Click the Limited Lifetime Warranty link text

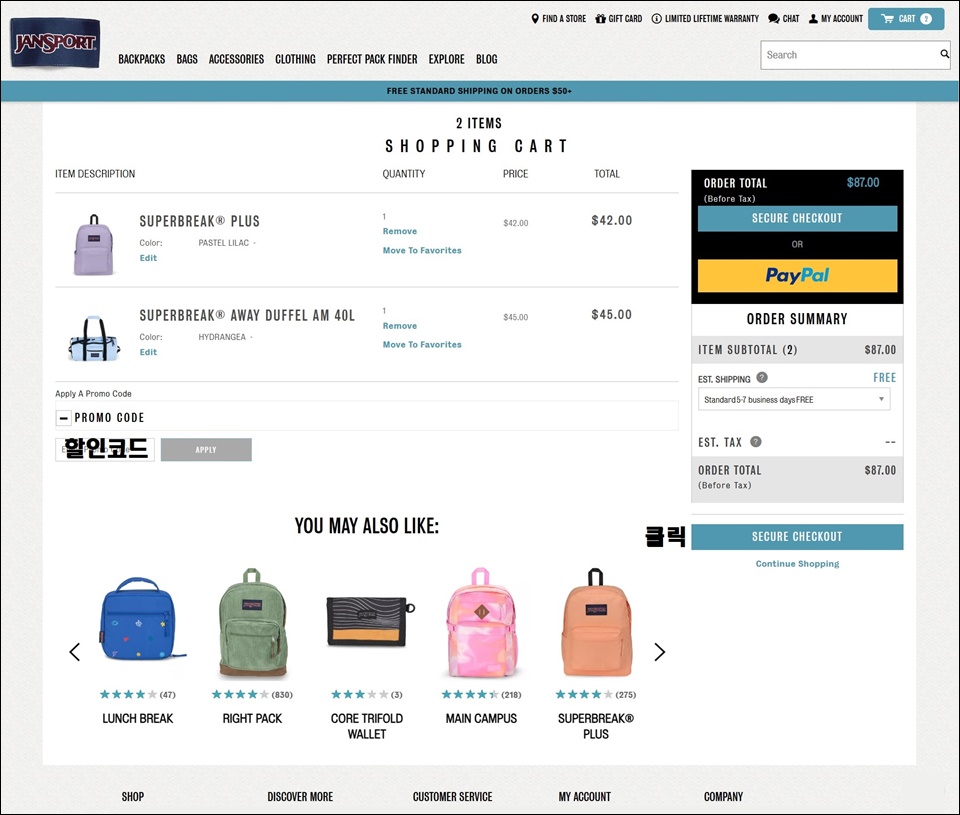point(711,18)
